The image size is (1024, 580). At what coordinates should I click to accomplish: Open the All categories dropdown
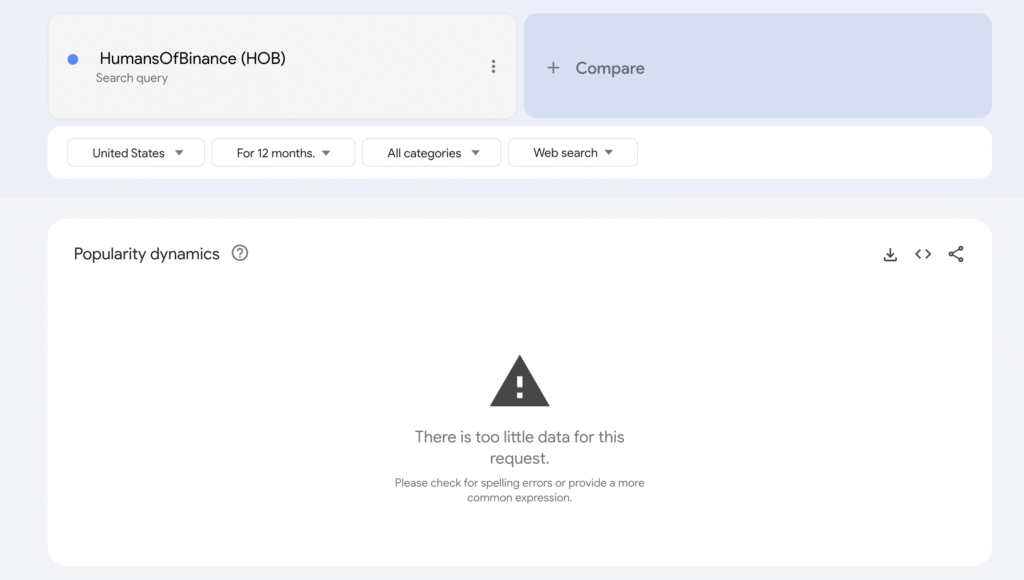[431, 153]
